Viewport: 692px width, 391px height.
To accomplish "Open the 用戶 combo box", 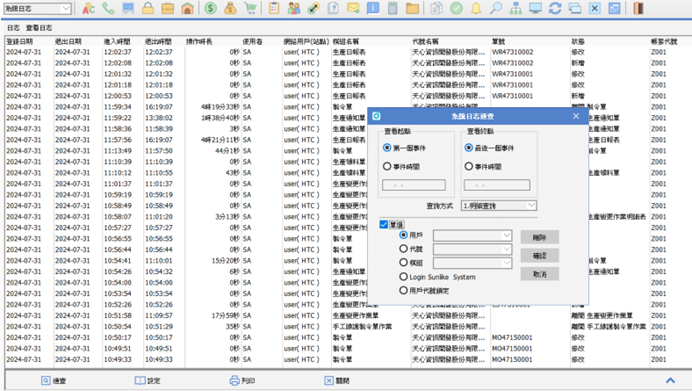I will (507, 236).
